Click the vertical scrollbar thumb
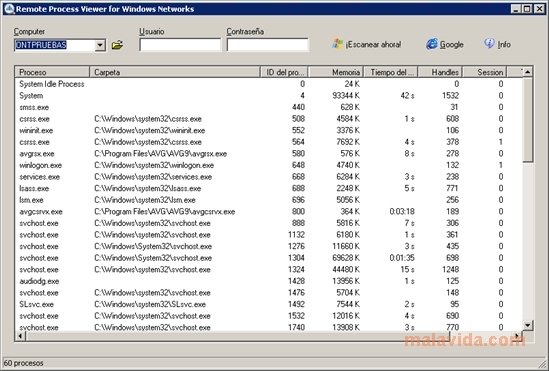Viewport: 549px width, 371px height. point(528,119)
